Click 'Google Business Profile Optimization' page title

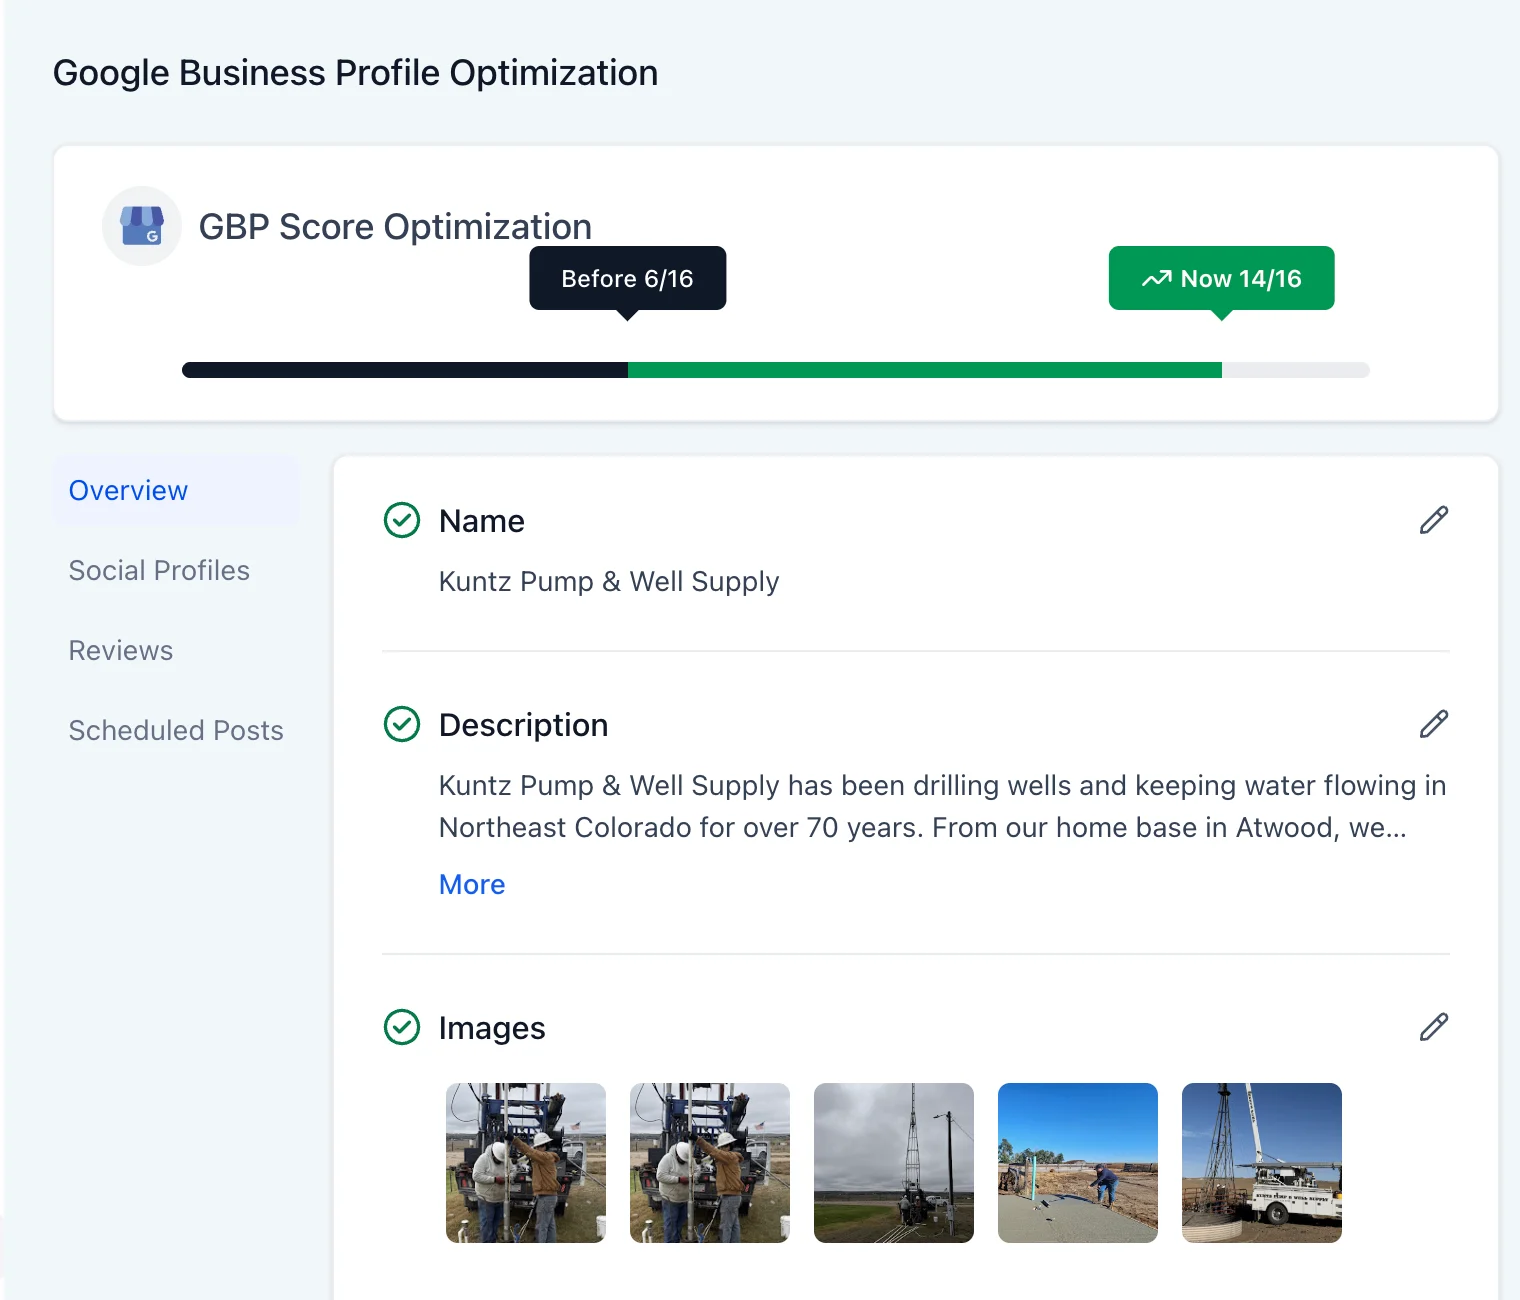[355, 73]
